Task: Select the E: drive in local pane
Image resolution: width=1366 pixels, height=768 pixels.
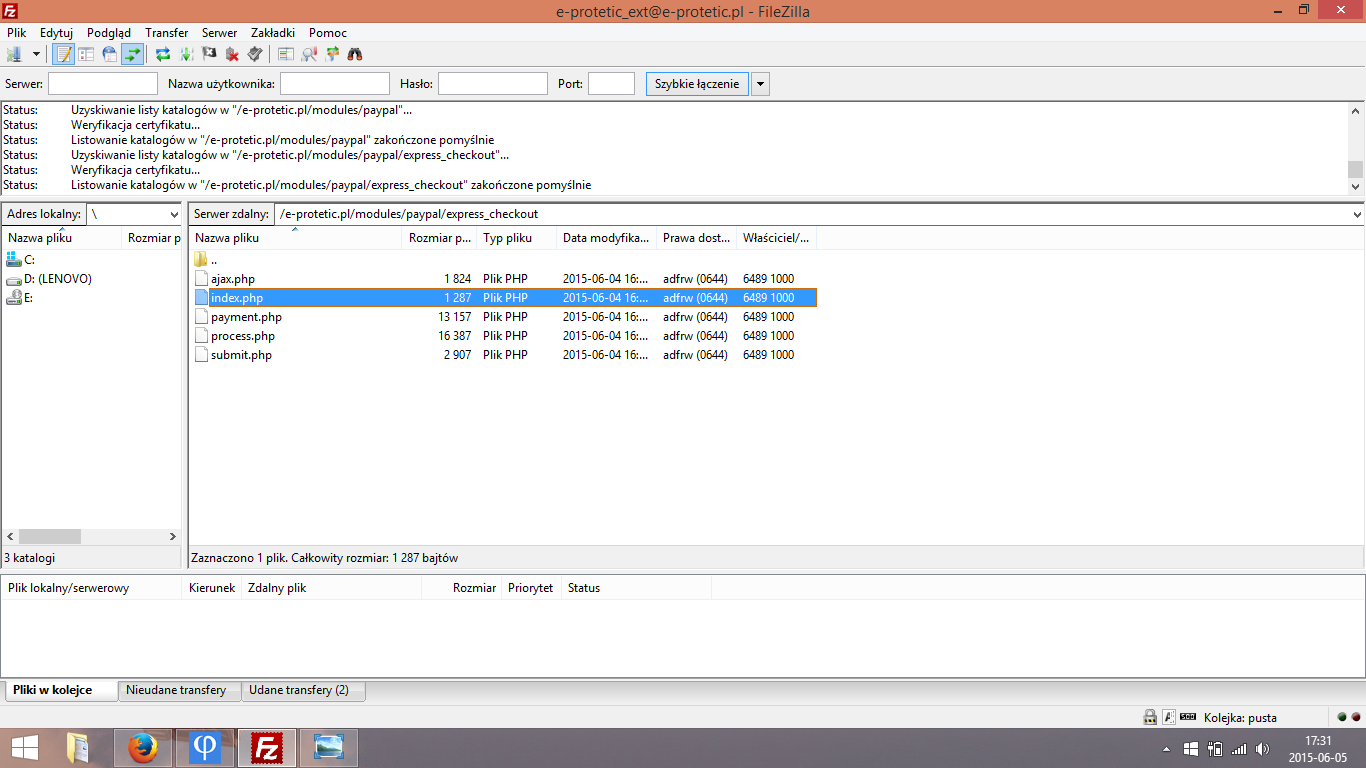Action: (x=20, y=298)
